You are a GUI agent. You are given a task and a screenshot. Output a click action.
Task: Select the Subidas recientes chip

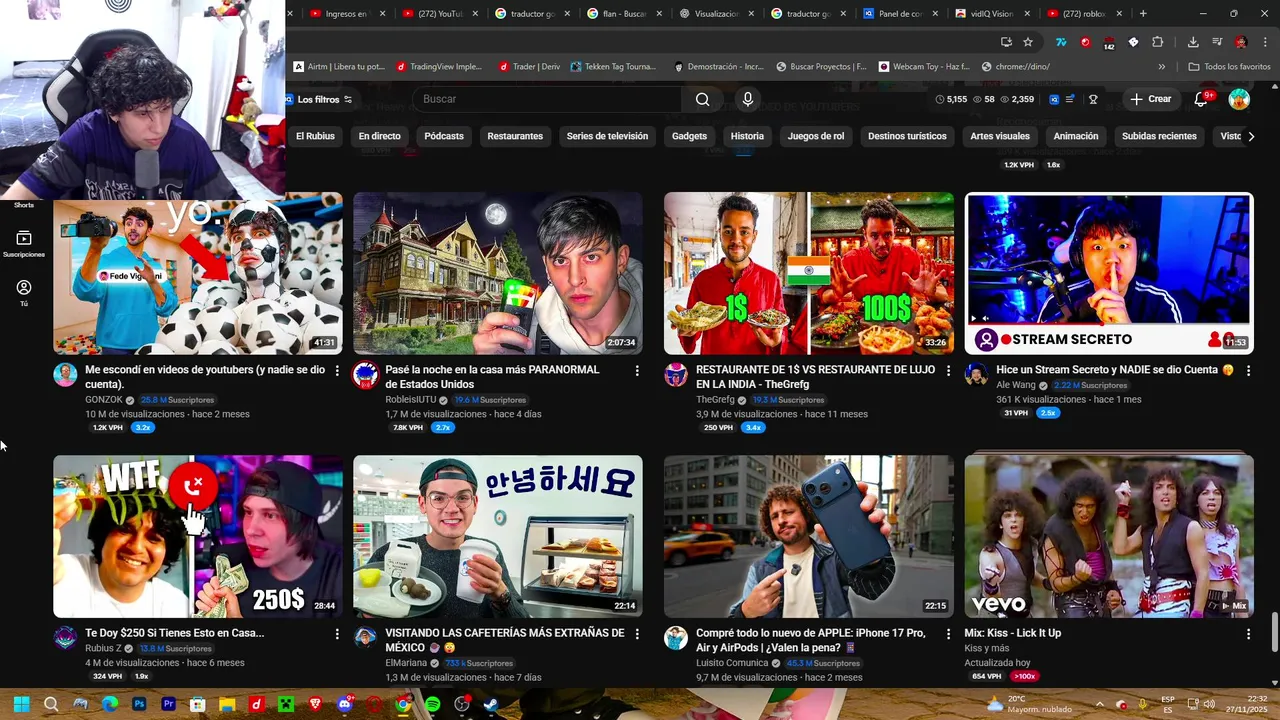pos(1159,136)
